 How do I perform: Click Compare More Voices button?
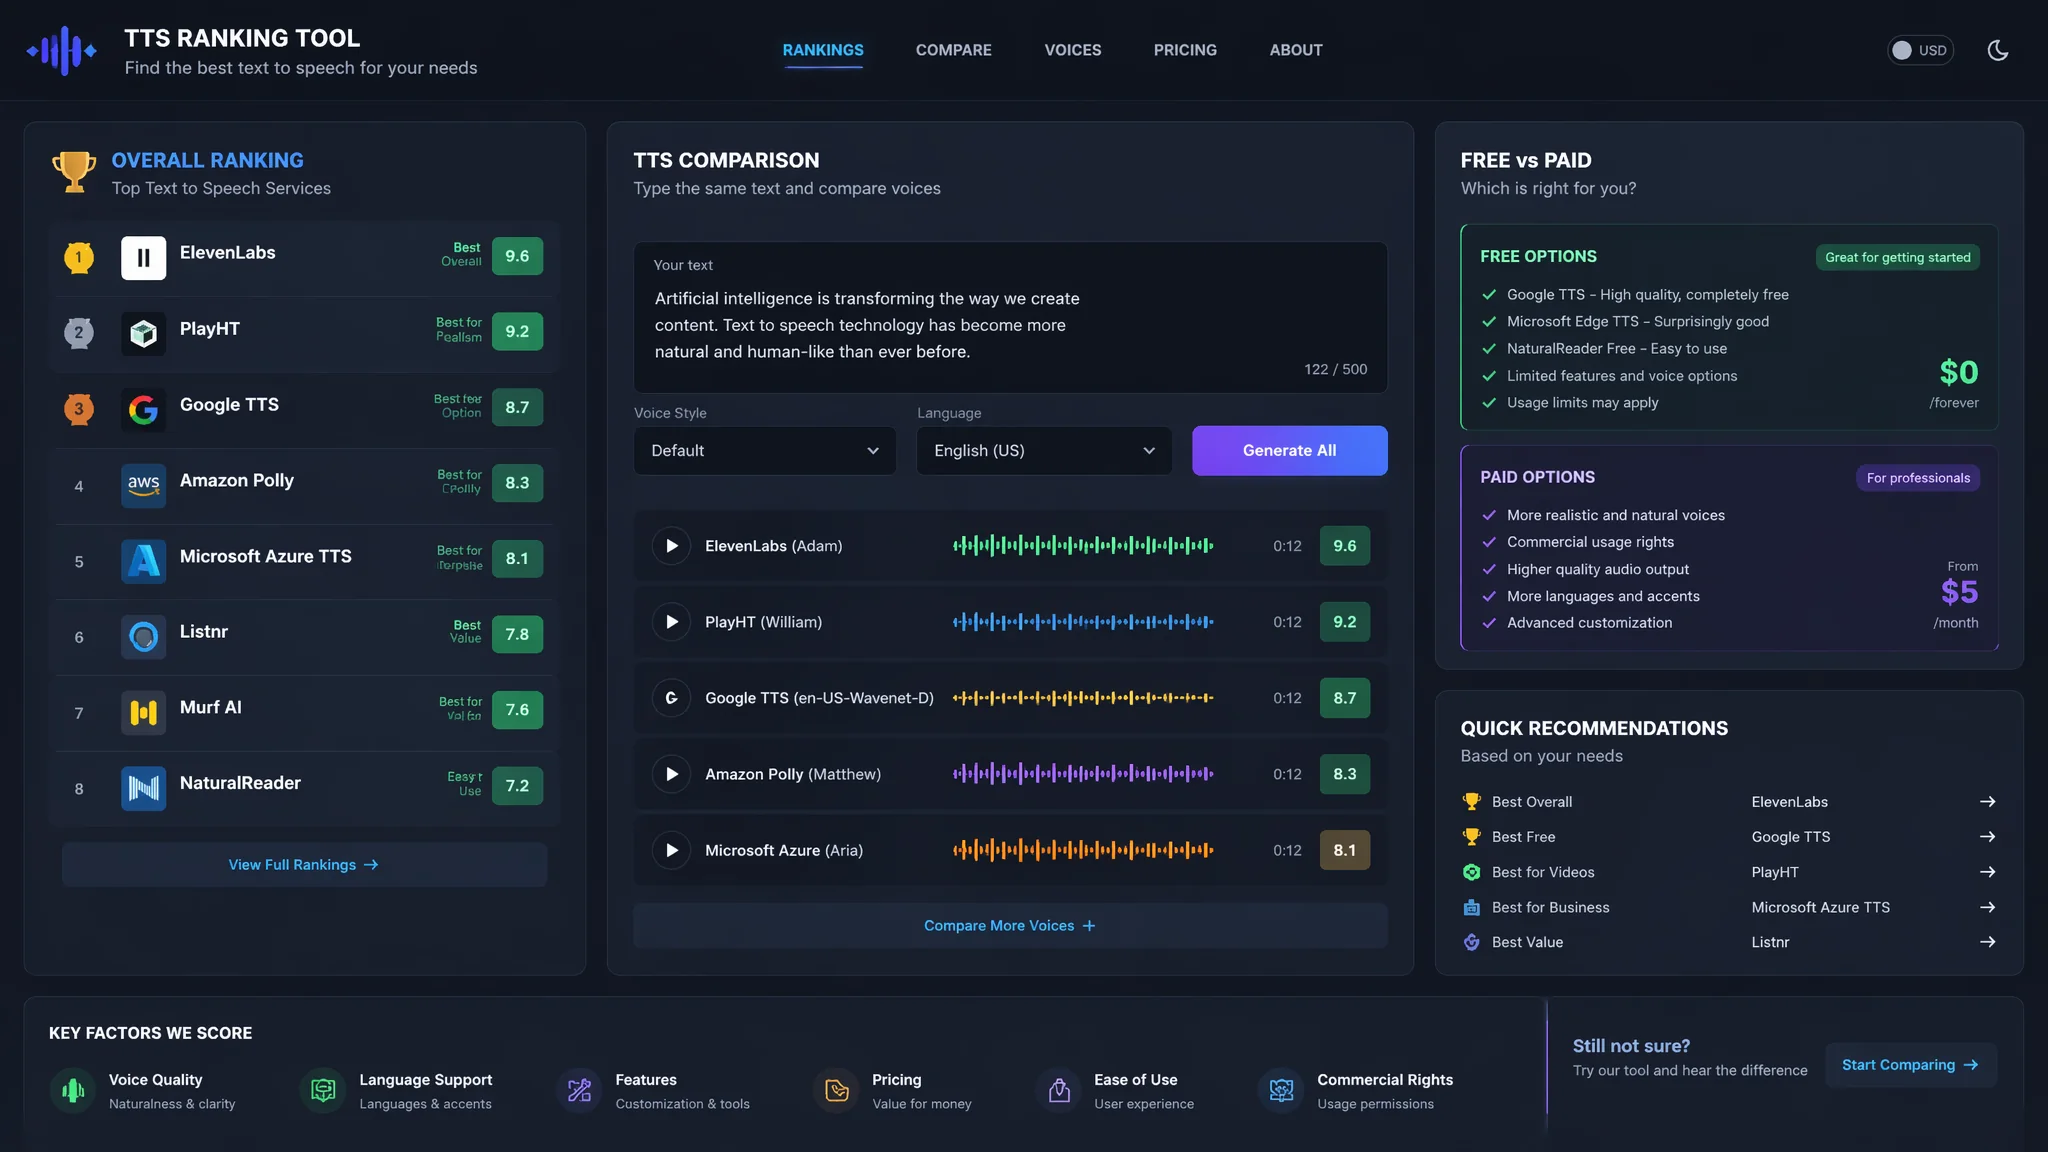tap(1010, 926)
